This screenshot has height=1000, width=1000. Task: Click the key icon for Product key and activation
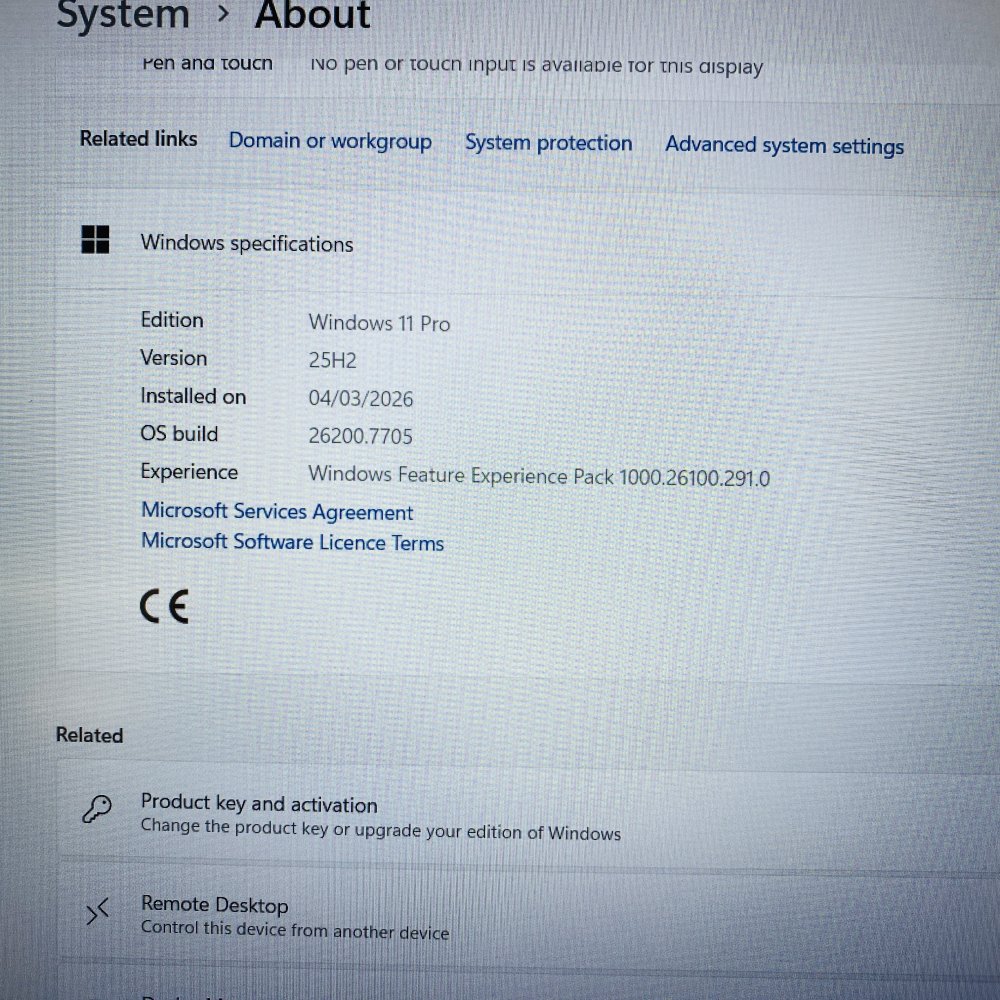[x=97, y=809]
